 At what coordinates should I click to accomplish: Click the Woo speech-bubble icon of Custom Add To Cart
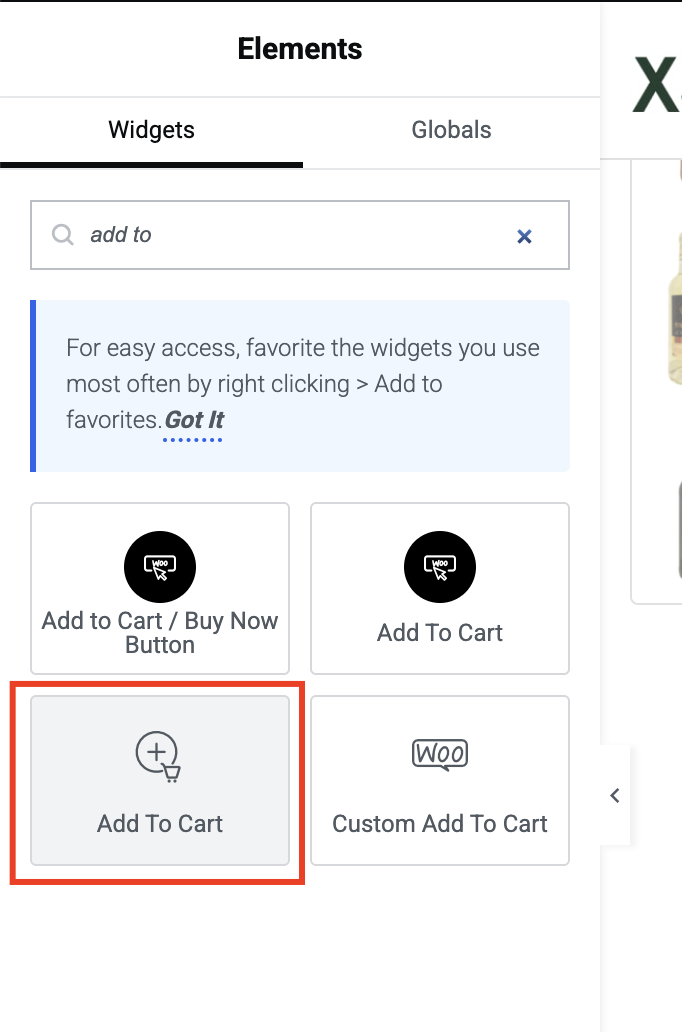point(440,754)
